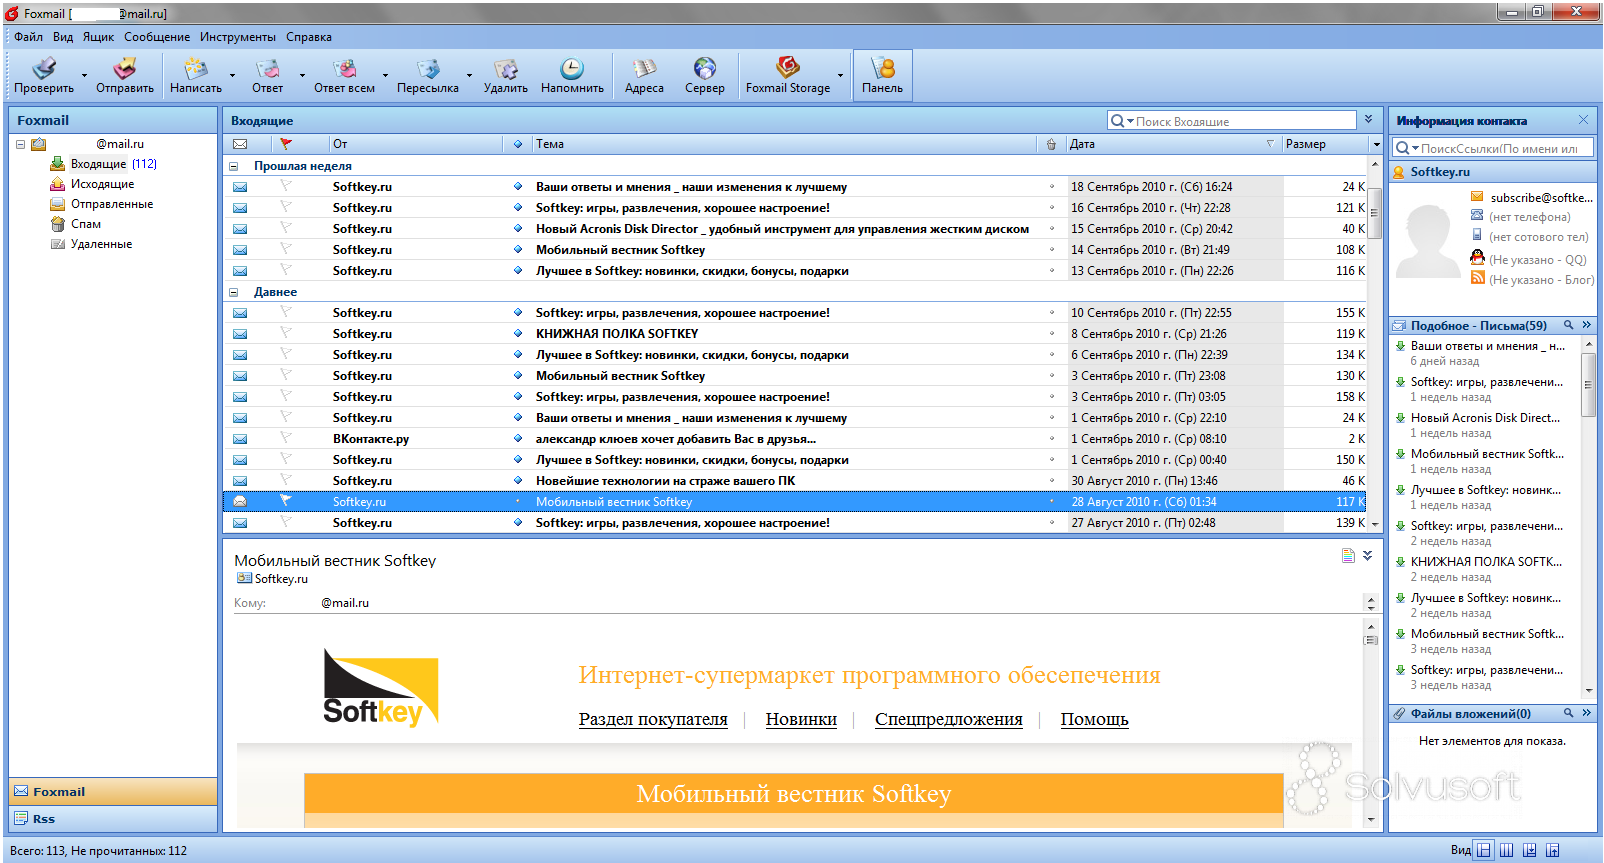Collapse the mail.ru account tree
This screenshot has width=1604, height=863.
20,144
